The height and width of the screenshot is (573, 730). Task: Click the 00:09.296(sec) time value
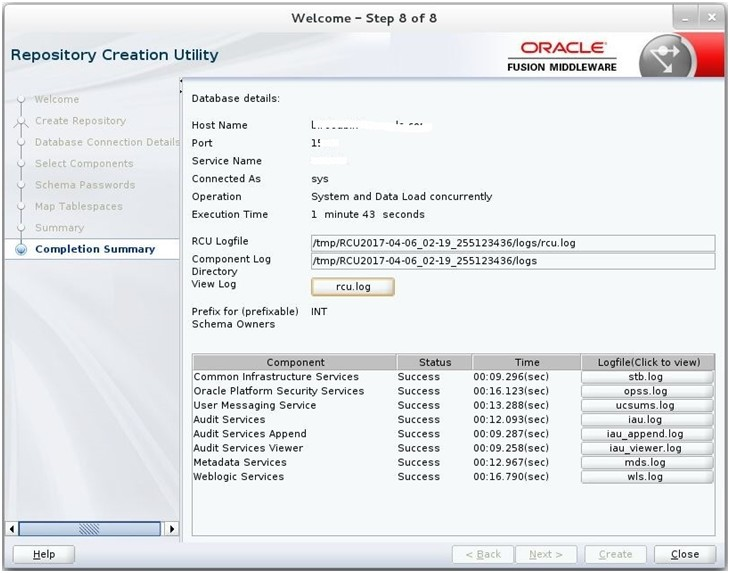(x=511, y=377)
